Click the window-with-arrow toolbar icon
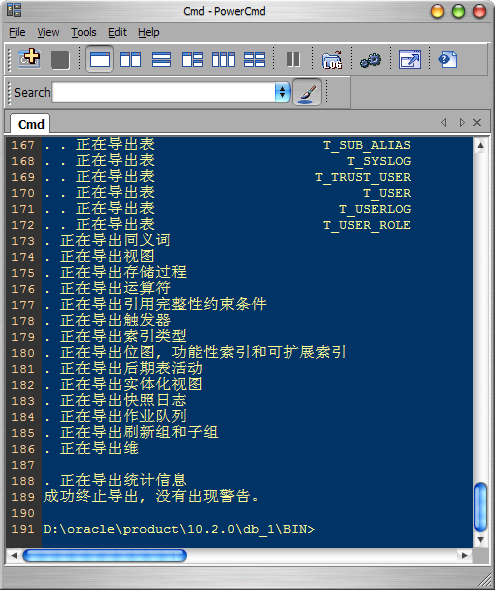The image size is (495, 590). click(410, 59)
